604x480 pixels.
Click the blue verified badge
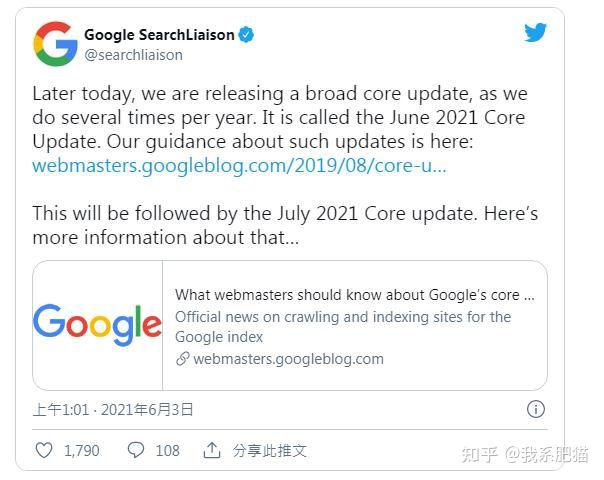[246, 35]
